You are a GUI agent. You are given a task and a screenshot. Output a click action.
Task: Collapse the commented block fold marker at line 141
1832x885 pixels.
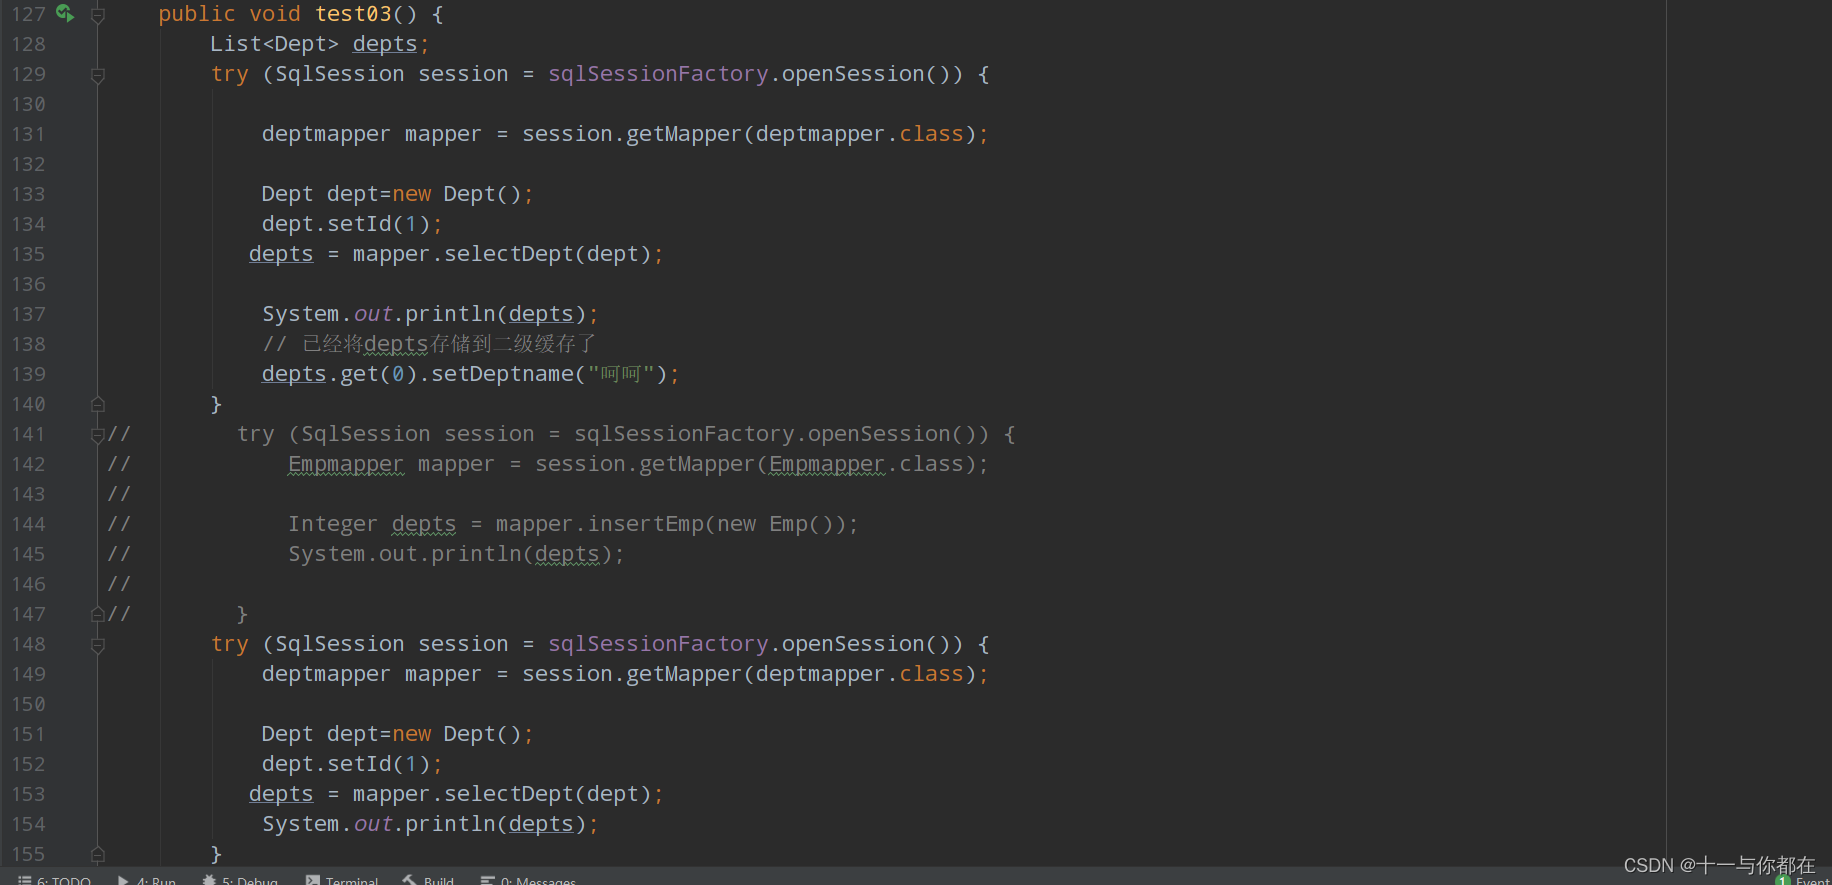click(98, 435)
